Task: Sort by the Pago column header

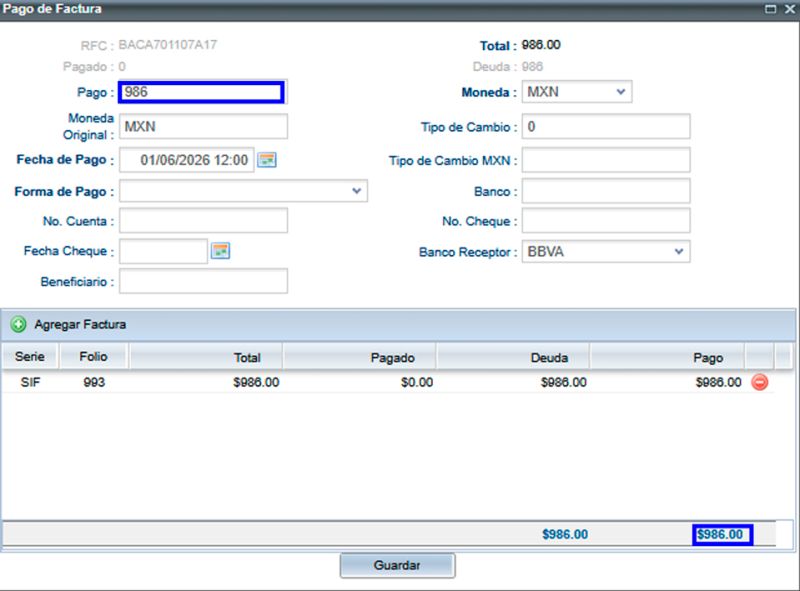Action: point(667,357)
